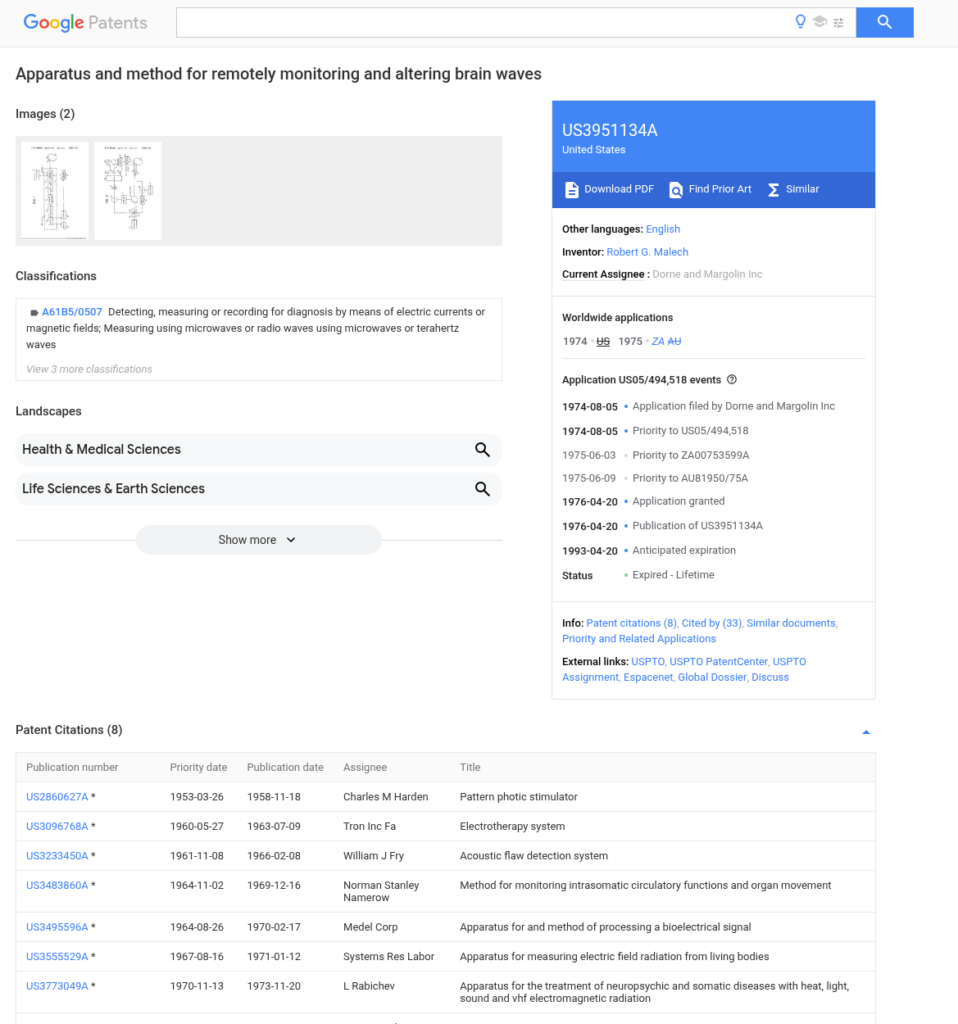Viewport: 958px width, 1024px height.
Task: Expand the Show more dropdown
Action: [x=258, y=540]
